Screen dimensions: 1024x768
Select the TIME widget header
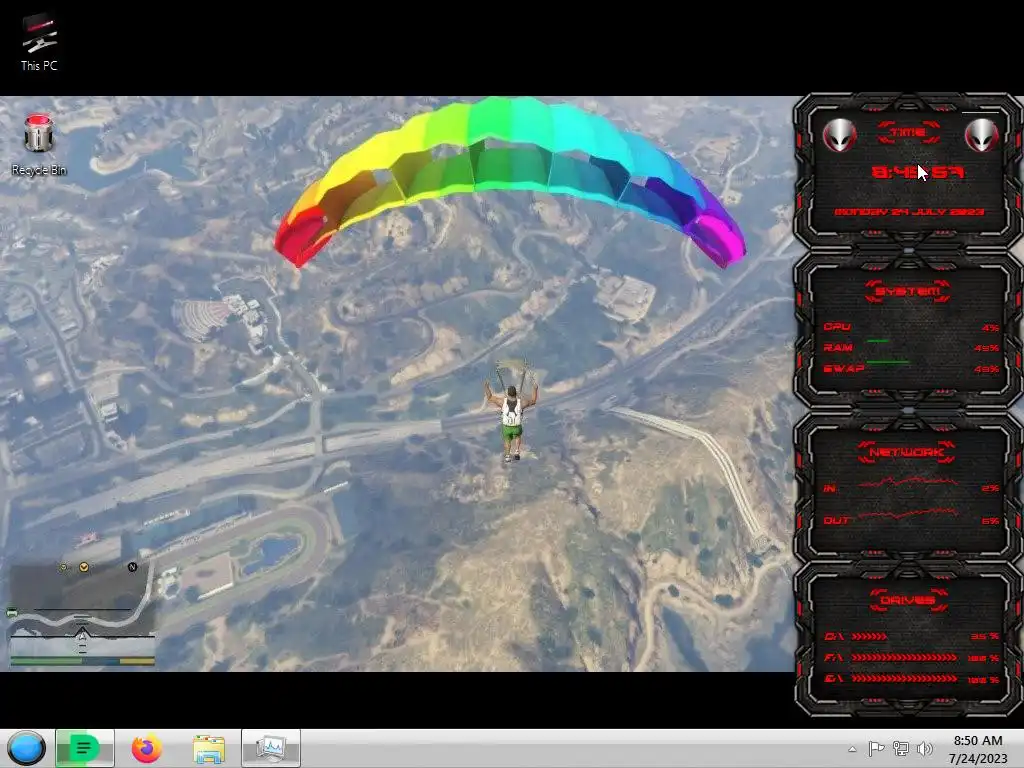(908, 133)
